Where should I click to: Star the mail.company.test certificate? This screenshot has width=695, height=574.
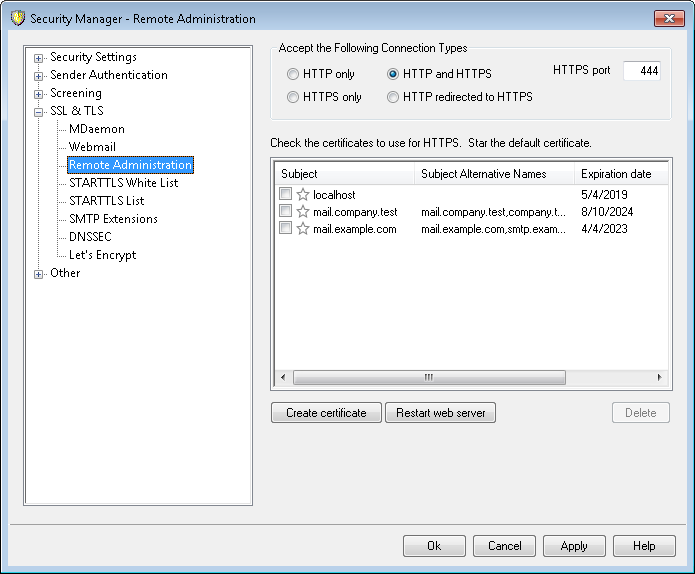point(303,212)
